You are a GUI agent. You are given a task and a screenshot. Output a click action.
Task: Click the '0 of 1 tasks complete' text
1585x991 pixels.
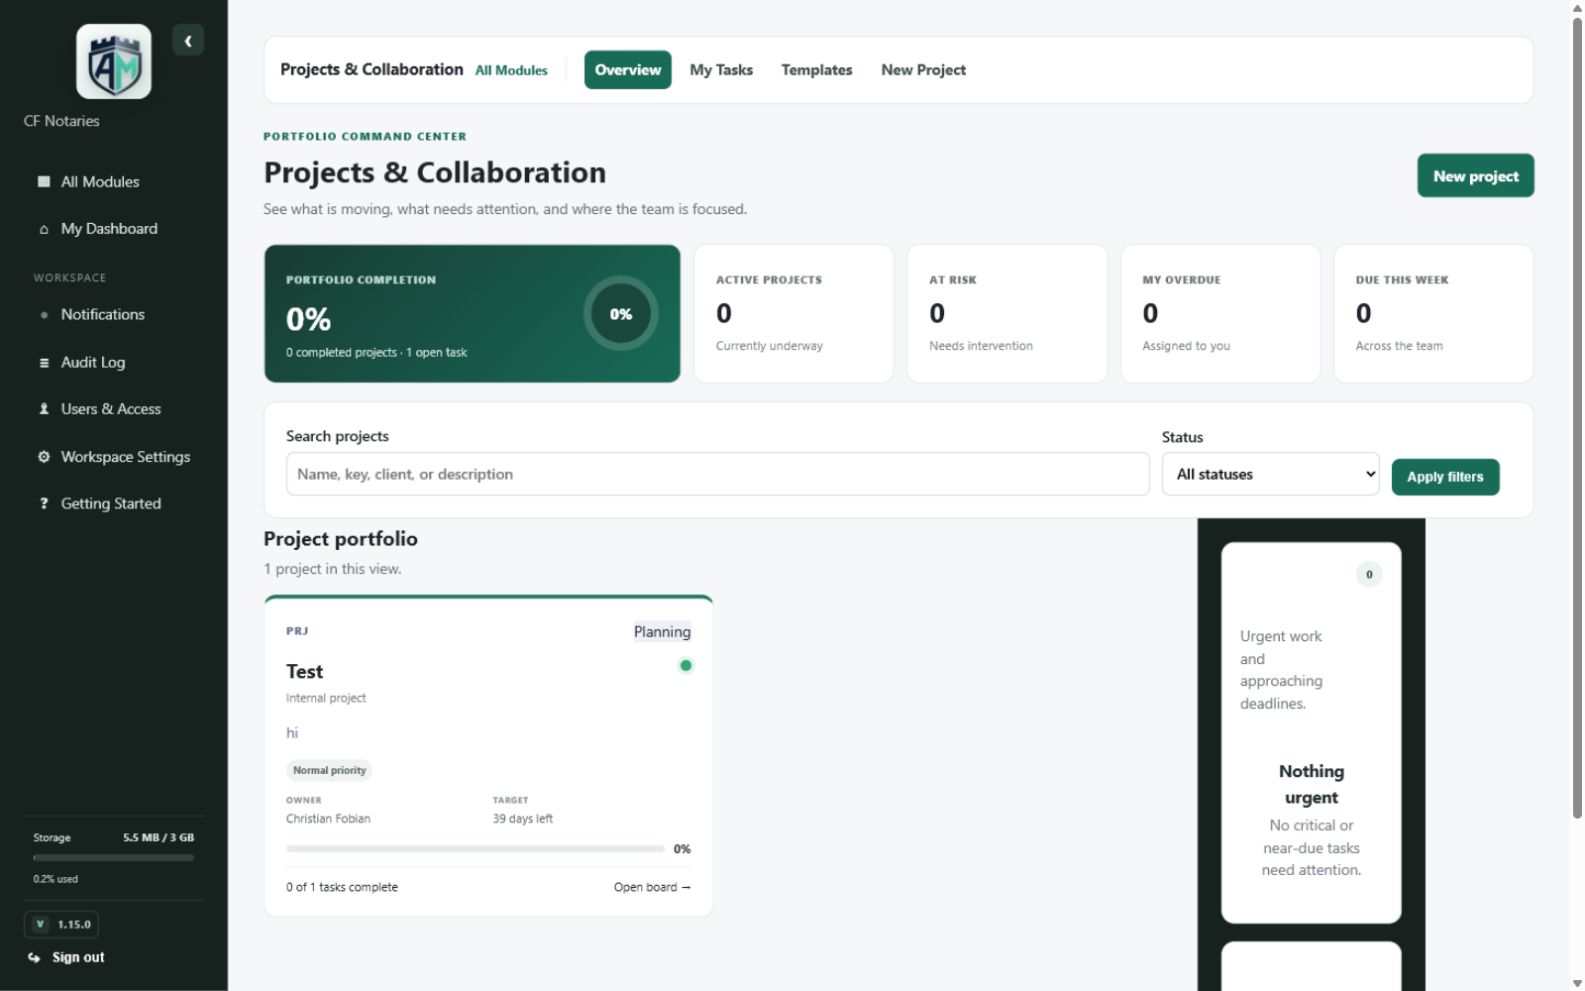pos(342,888)
